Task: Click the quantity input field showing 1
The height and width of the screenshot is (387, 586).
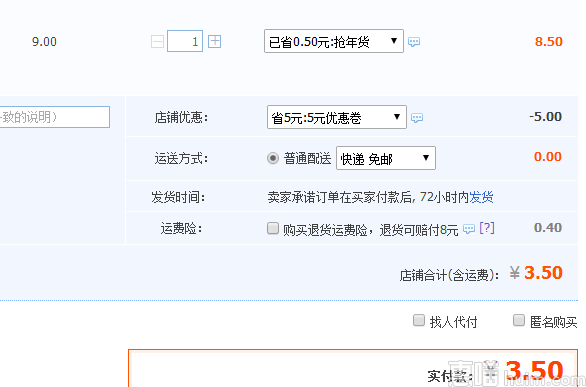Action: click(185, 41)
